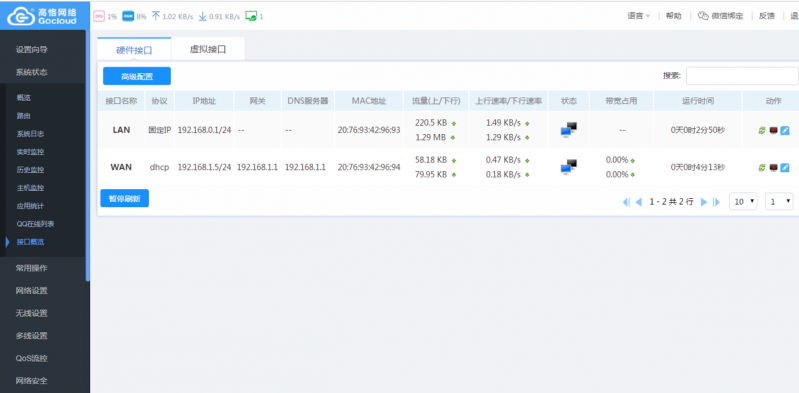Click the red disconnect icon in WAN row

(774, 167)
